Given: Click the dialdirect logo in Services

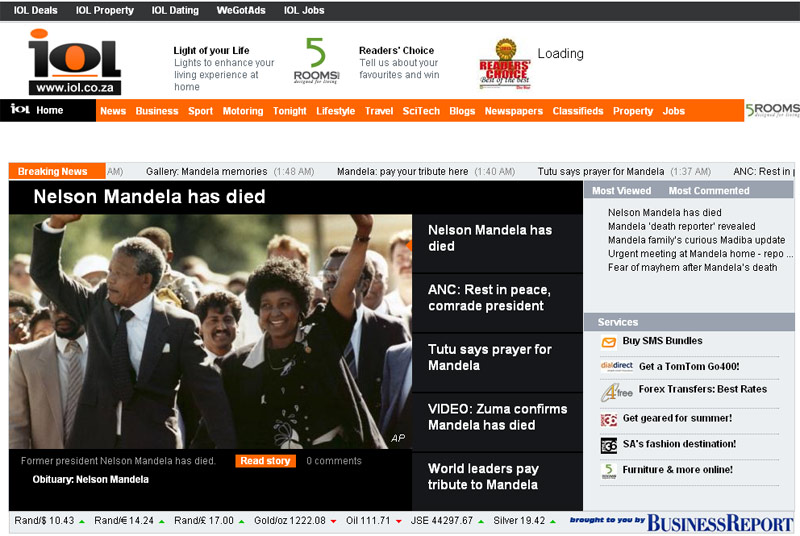Looking at the screenshot, I should [x=611, y=367].
